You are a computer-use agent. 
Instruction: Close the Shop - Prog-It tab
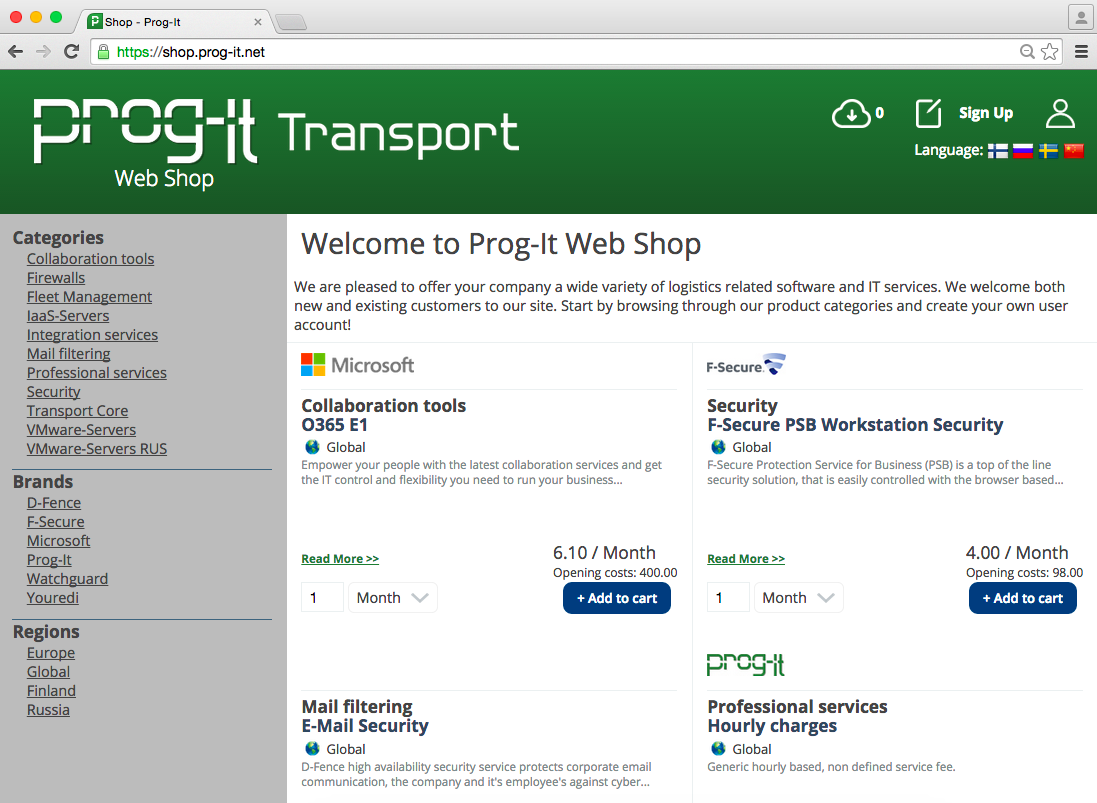pyautogui.click(x=257, y=22)
